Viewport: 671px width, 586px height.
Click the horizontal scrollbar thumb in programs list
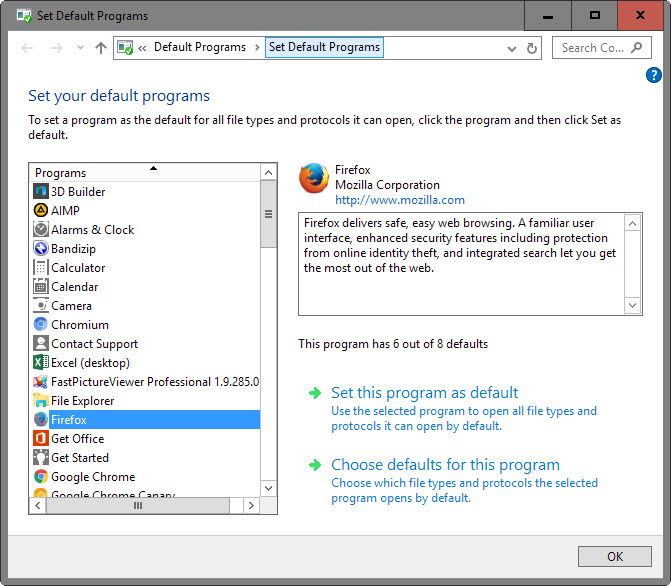pyautogui.click(x=138, y=506)
